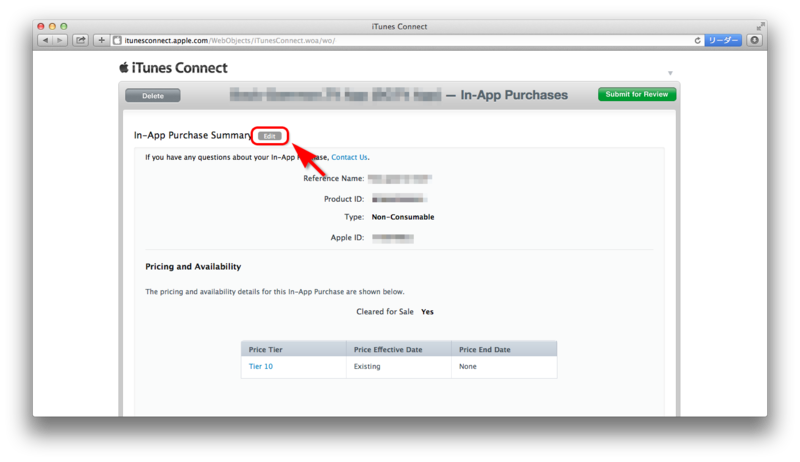
Task: Expand the small arrow menu under header
Action: (x=670, y=73)
